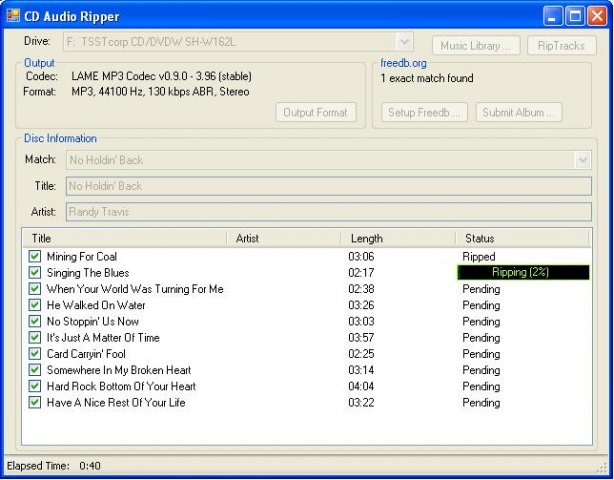Image resolution: width=614 pixels, height=480 pixels.
Task: Click Pending status for No Stoppin' Us Now
Action: [x=481, y=321]
